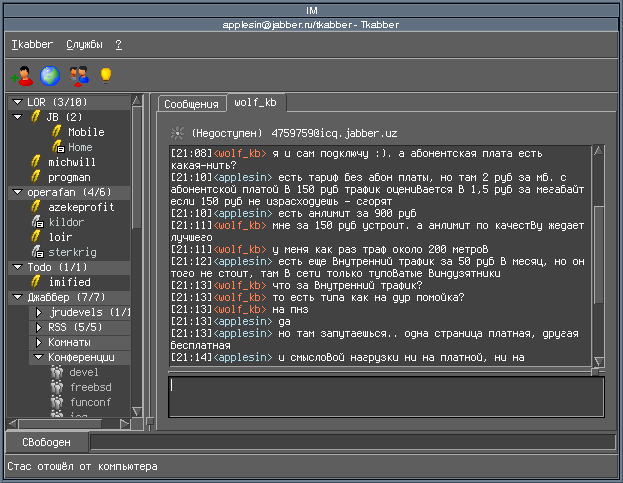Open service discovery via the globe icon
This screenshot has width=623, height=483.
pyautogui.click(x=49, y=75)
